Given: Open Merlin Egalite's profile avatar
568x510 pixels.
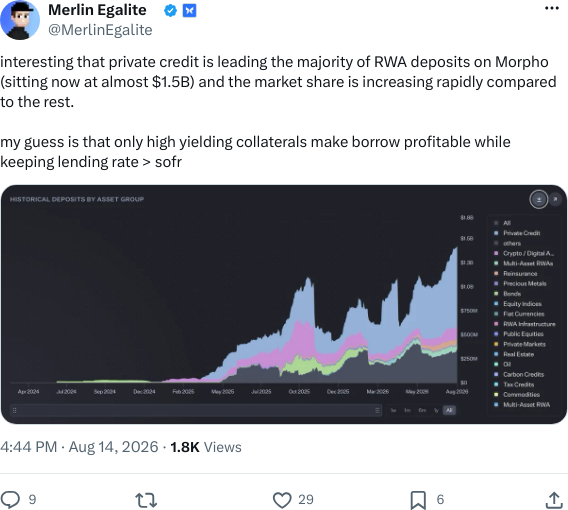Looking at the screenshot, I should coord(20,20).
